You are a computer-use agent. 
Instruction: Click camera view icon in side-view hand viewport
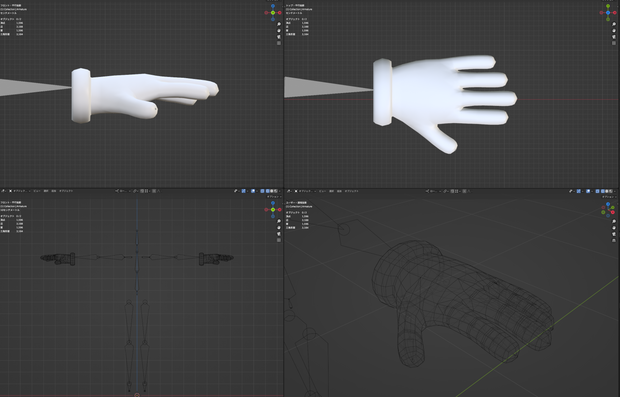[279, 37]
